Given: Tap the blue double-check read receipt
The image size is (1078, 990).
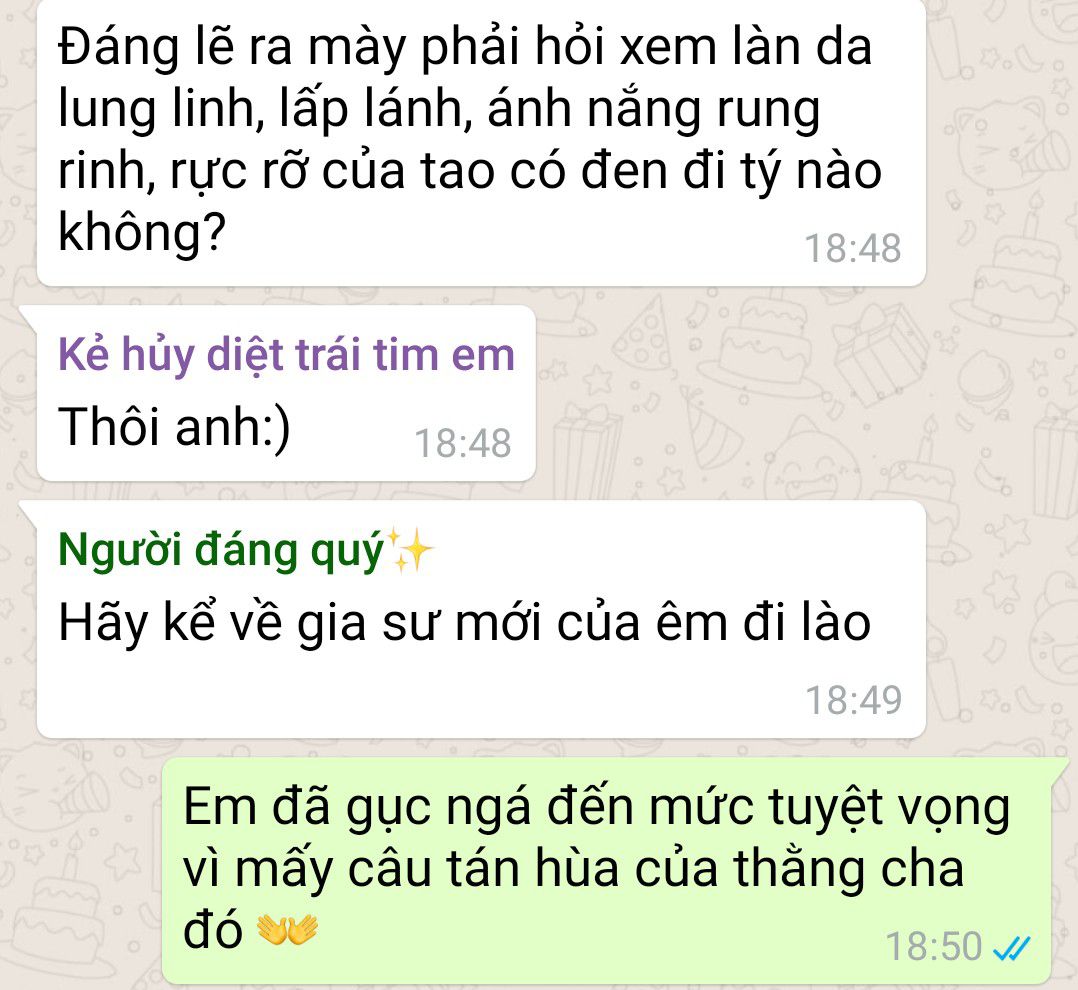Looking at the screenshot, I should [1012, 949].
